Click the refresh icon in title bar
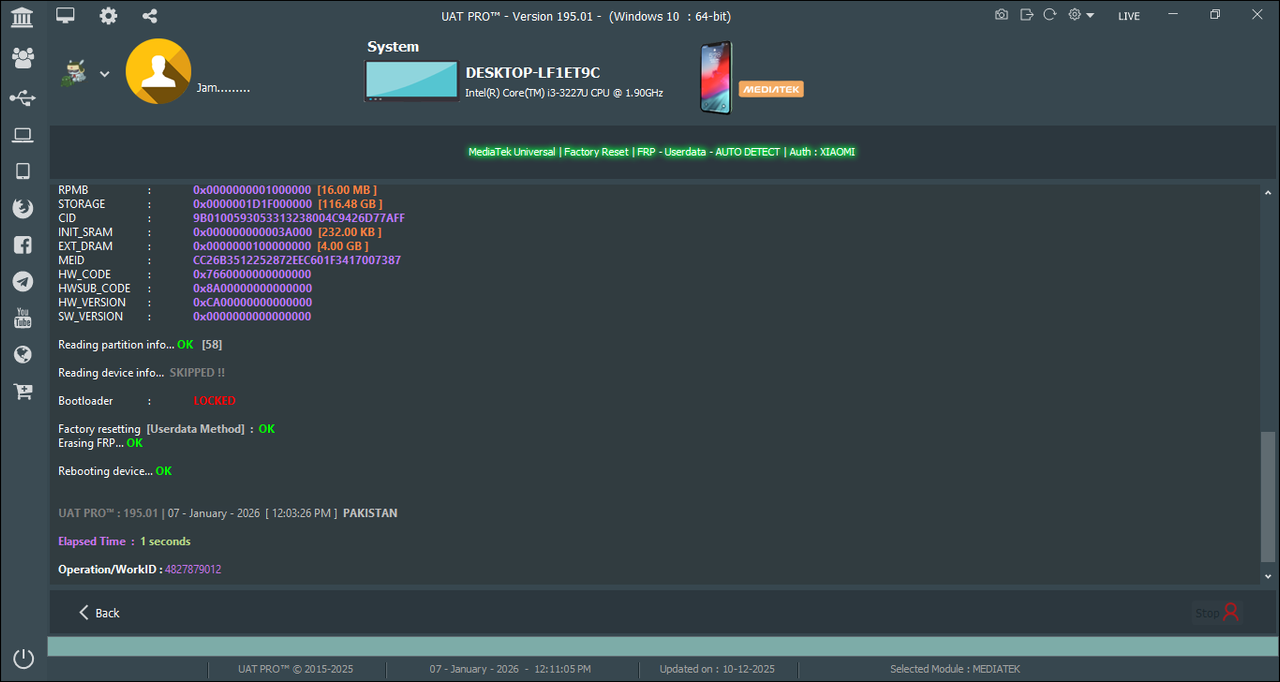1280x682 pixels. [x=1050, y=15]
